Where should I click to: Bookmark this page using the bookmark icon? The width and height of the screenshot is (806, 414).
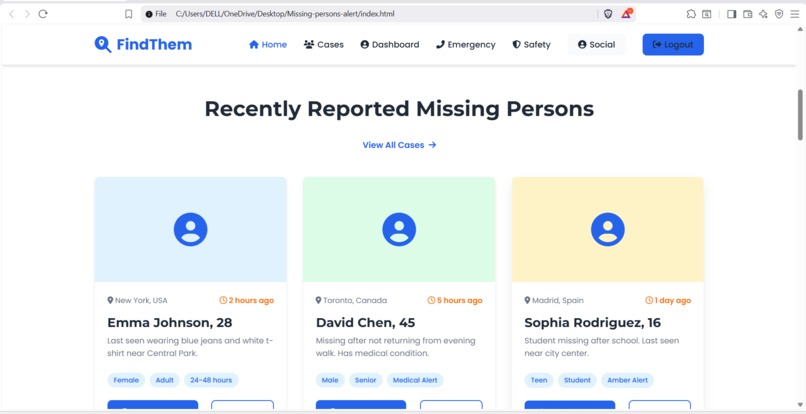tap(129, 14)
